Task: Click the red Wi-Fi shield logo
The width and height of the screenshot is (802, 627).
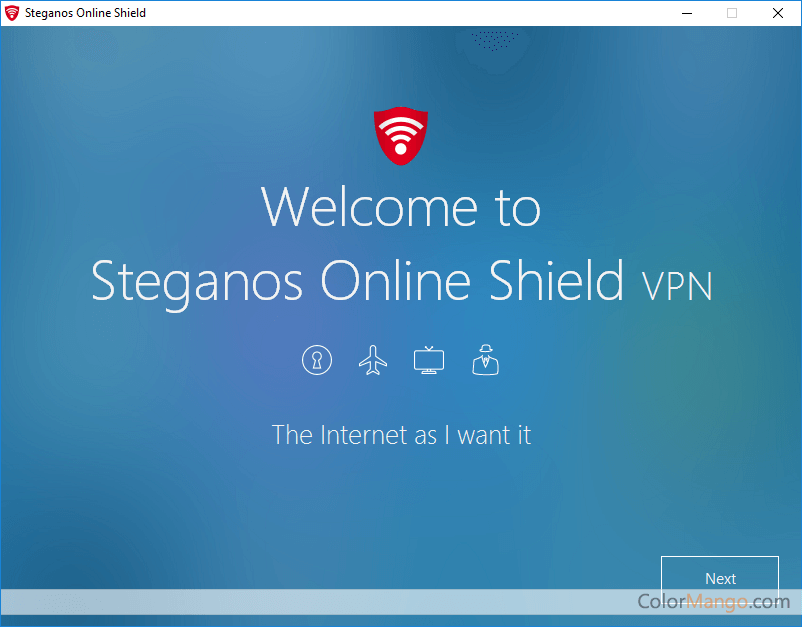Action: pyautogui.click(x=400, y=136)
